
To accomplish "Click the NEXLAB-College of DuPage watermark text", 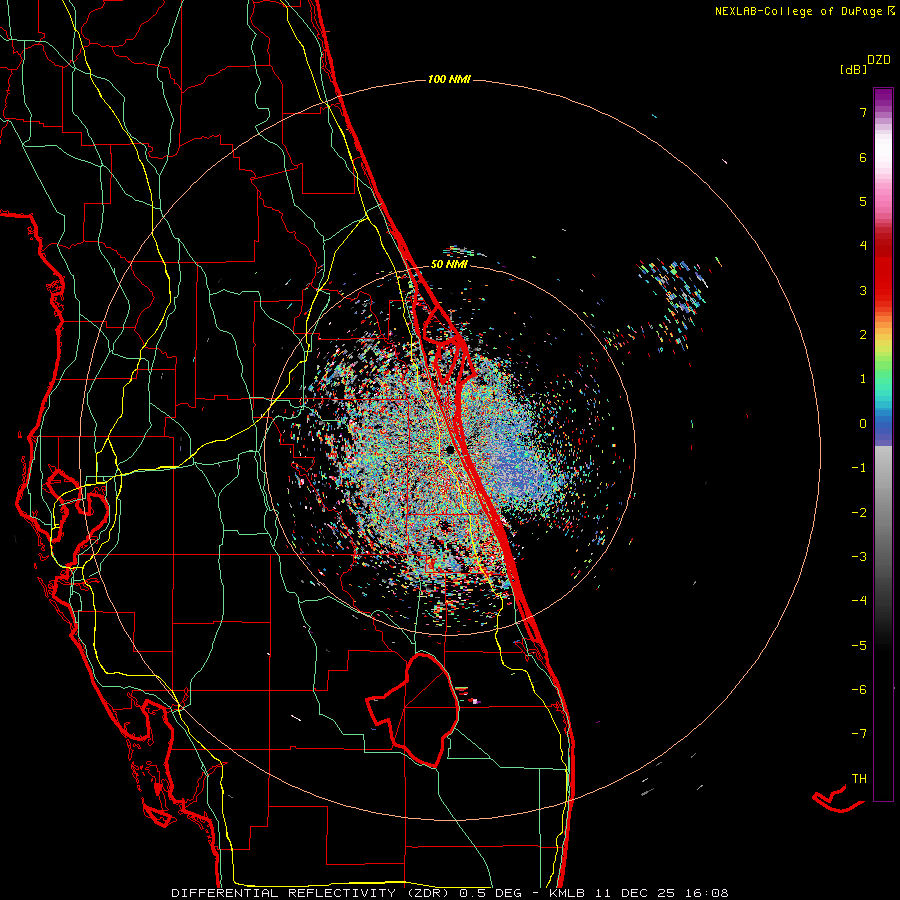I will click(x=799, y=11).
